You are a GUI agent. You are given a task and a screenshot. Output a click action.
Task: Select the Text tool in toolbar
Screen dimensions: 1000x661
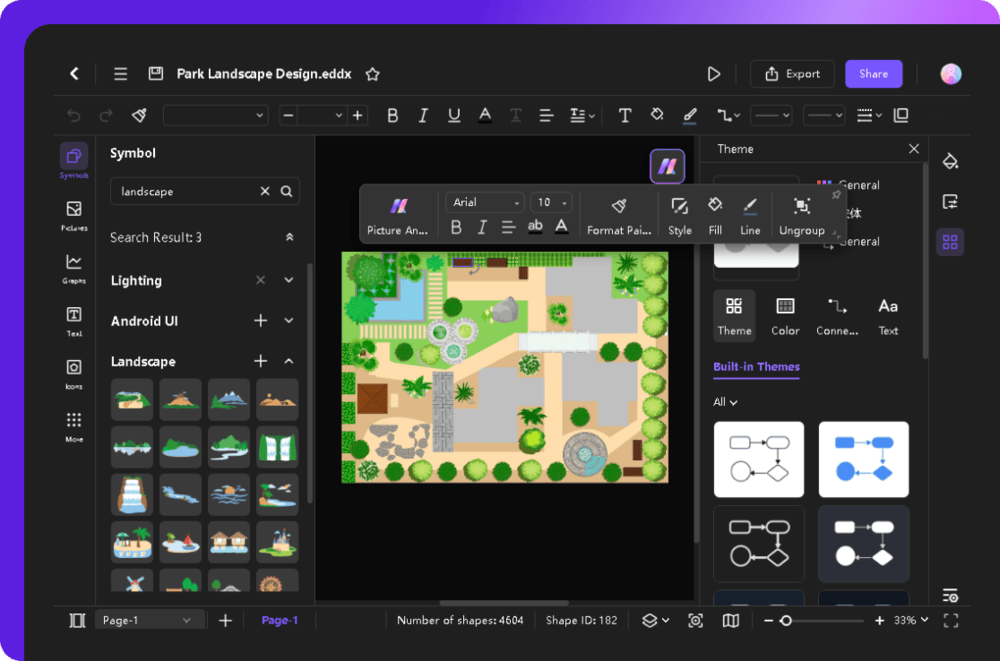click(625, 115)
